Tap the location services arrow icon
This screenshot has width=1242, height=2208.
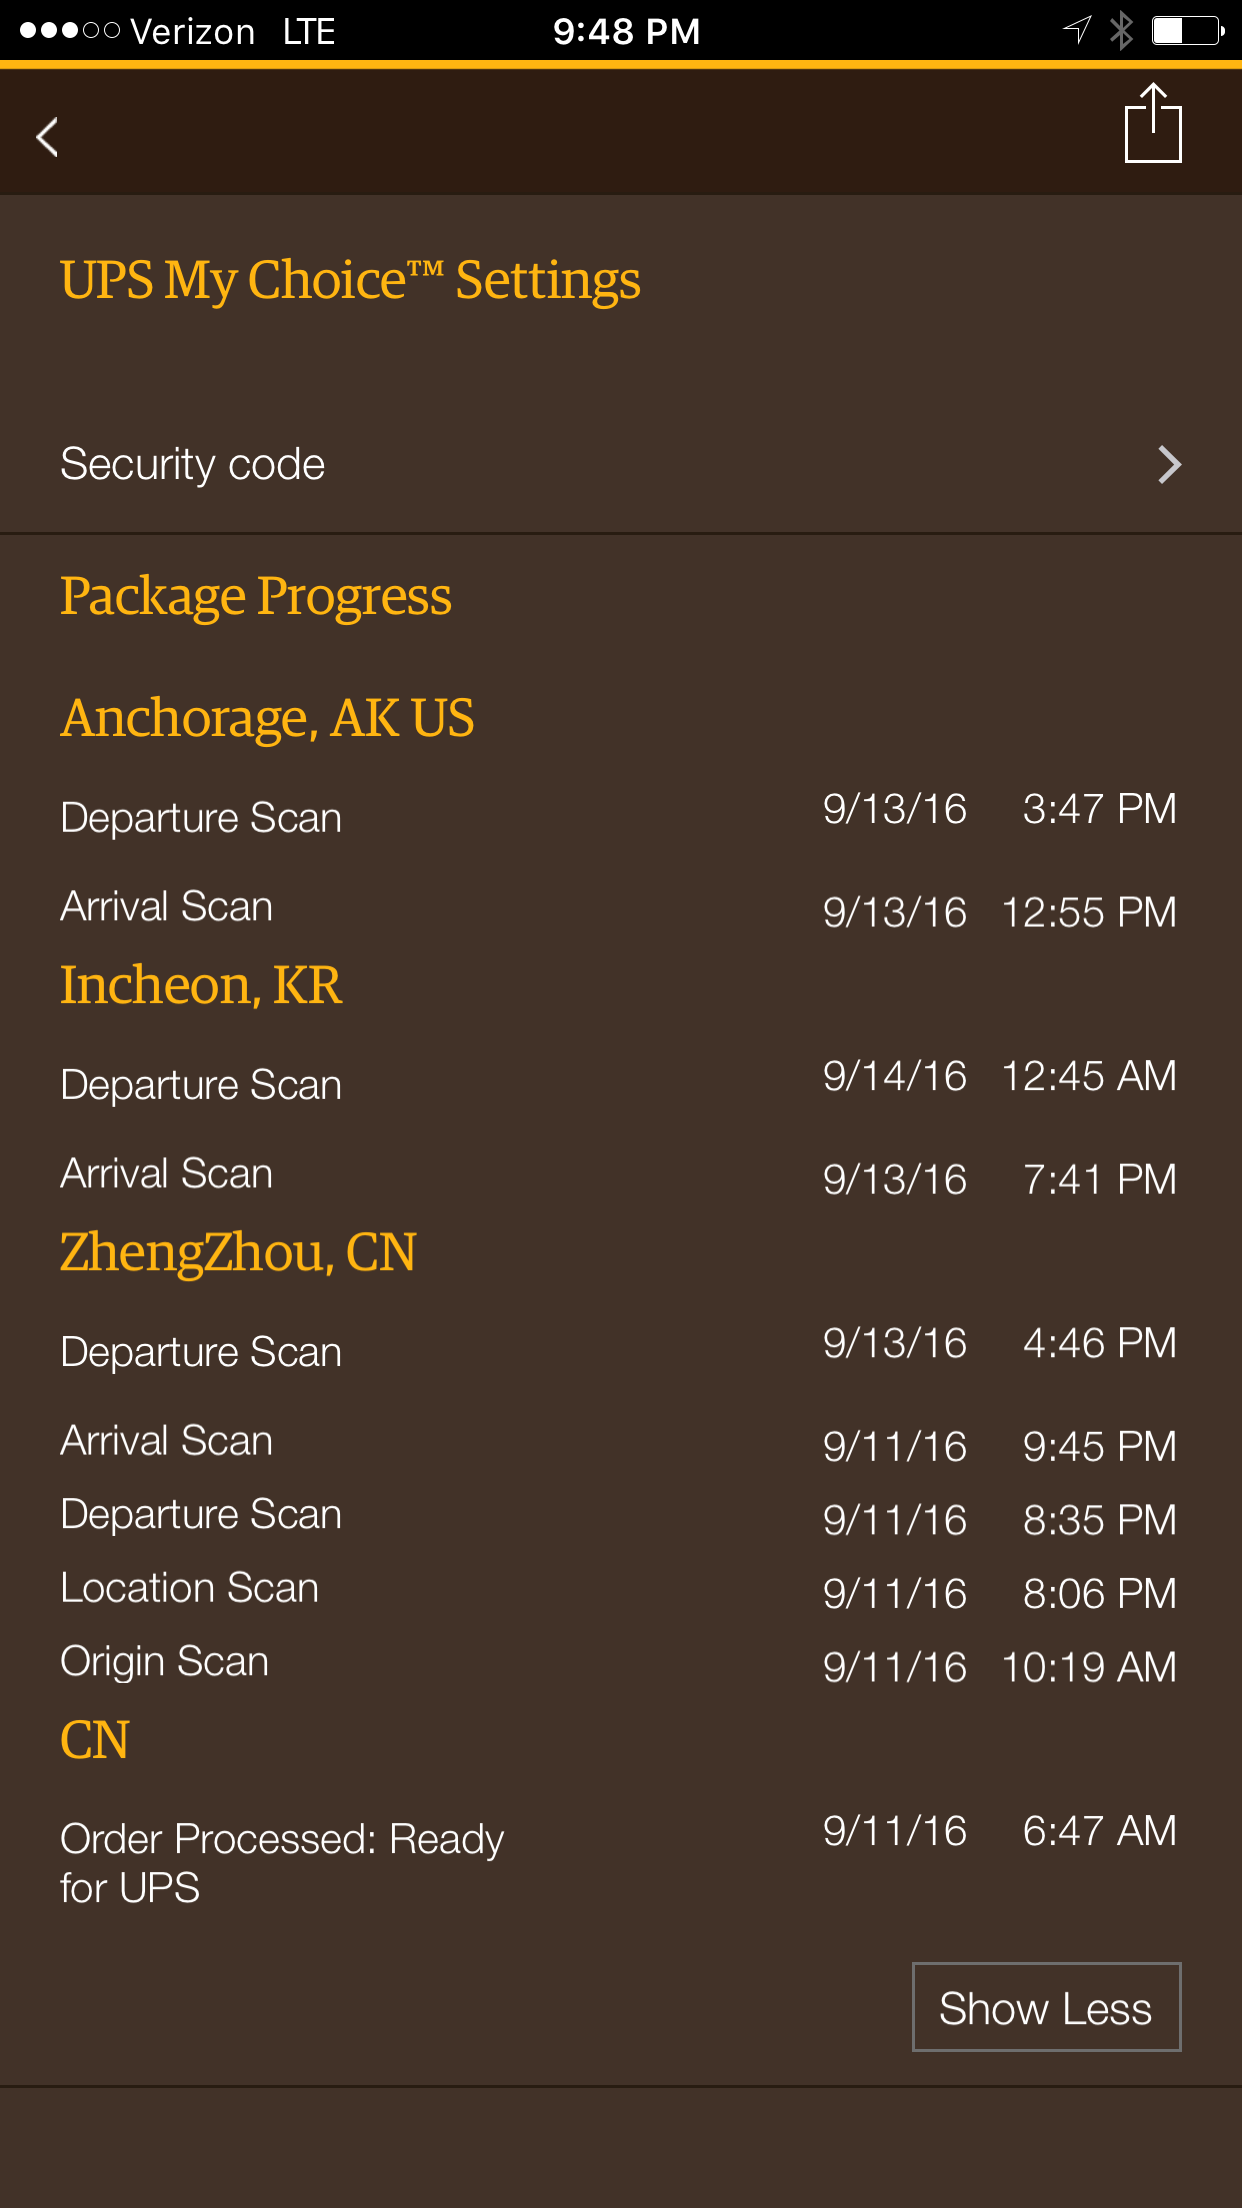click(x=1076, y=30)
